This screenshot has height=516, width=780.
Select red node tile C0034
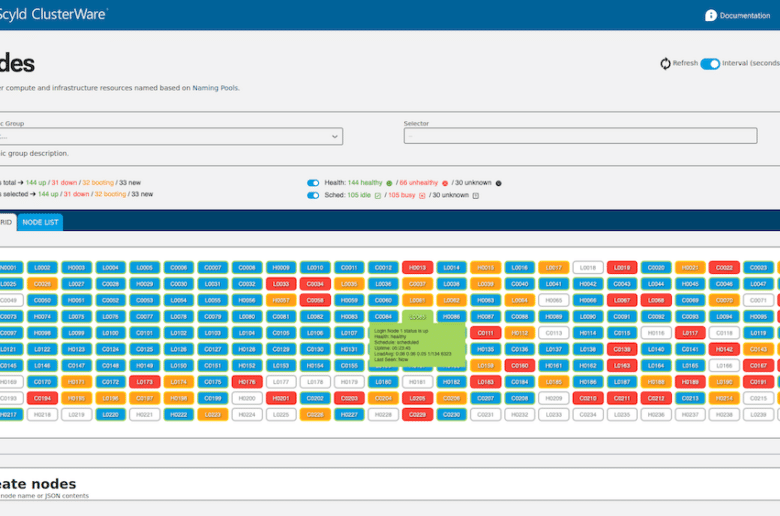(x=315, y=284)
